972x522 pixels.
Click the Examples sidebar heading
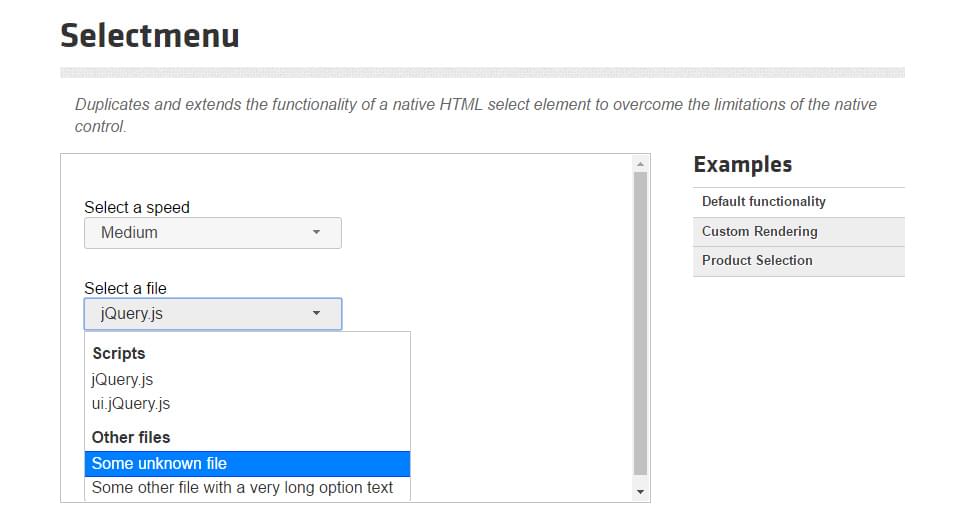pyautogui.click(x=742, y=165)
